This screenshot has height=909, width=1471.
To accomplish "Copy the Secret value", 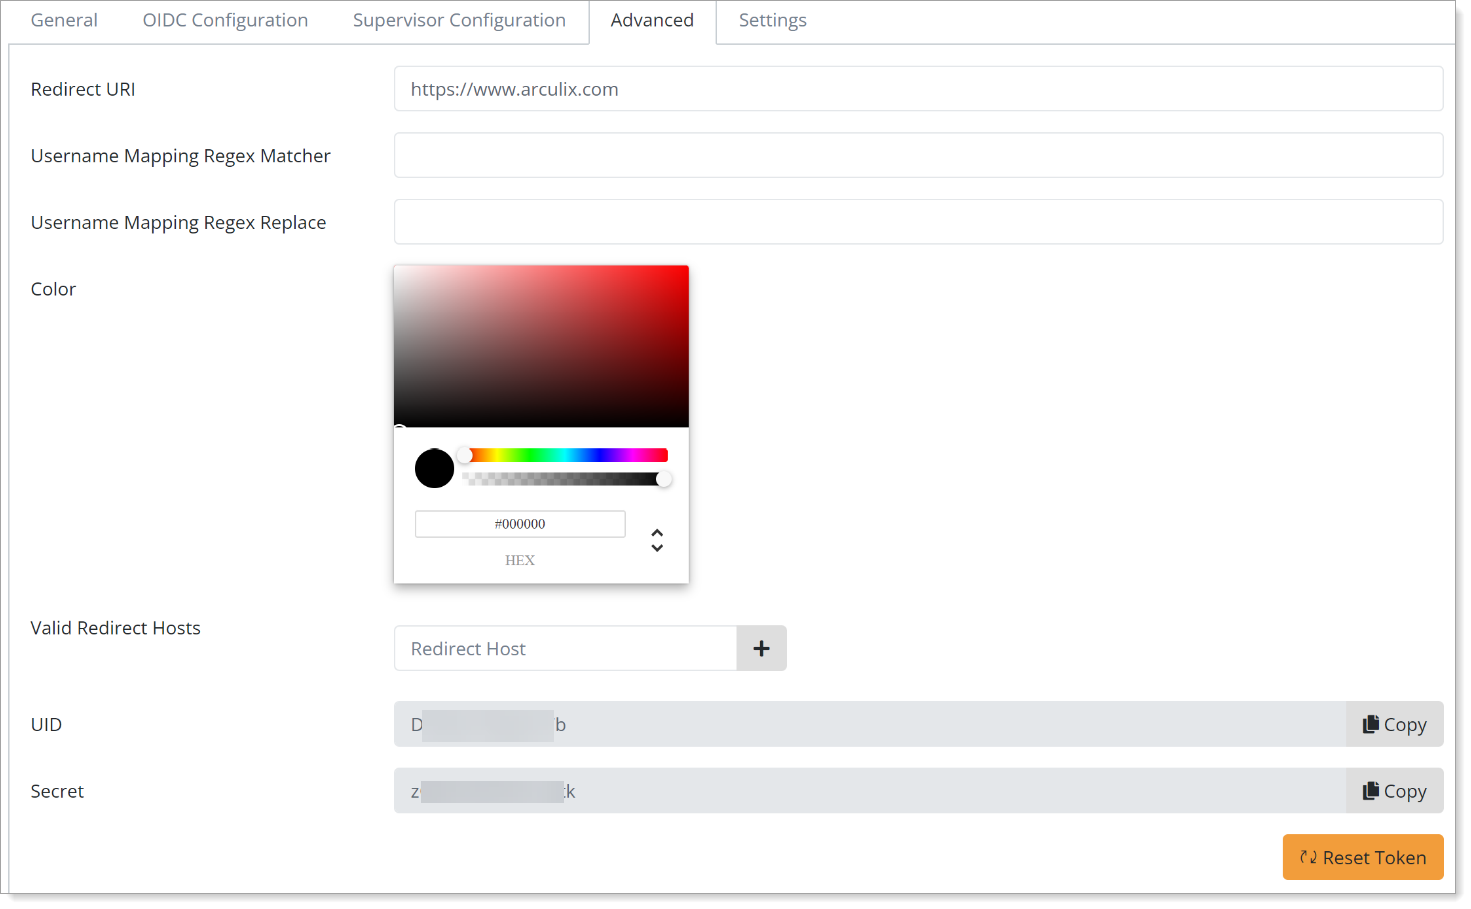I will click(1394, 791).
